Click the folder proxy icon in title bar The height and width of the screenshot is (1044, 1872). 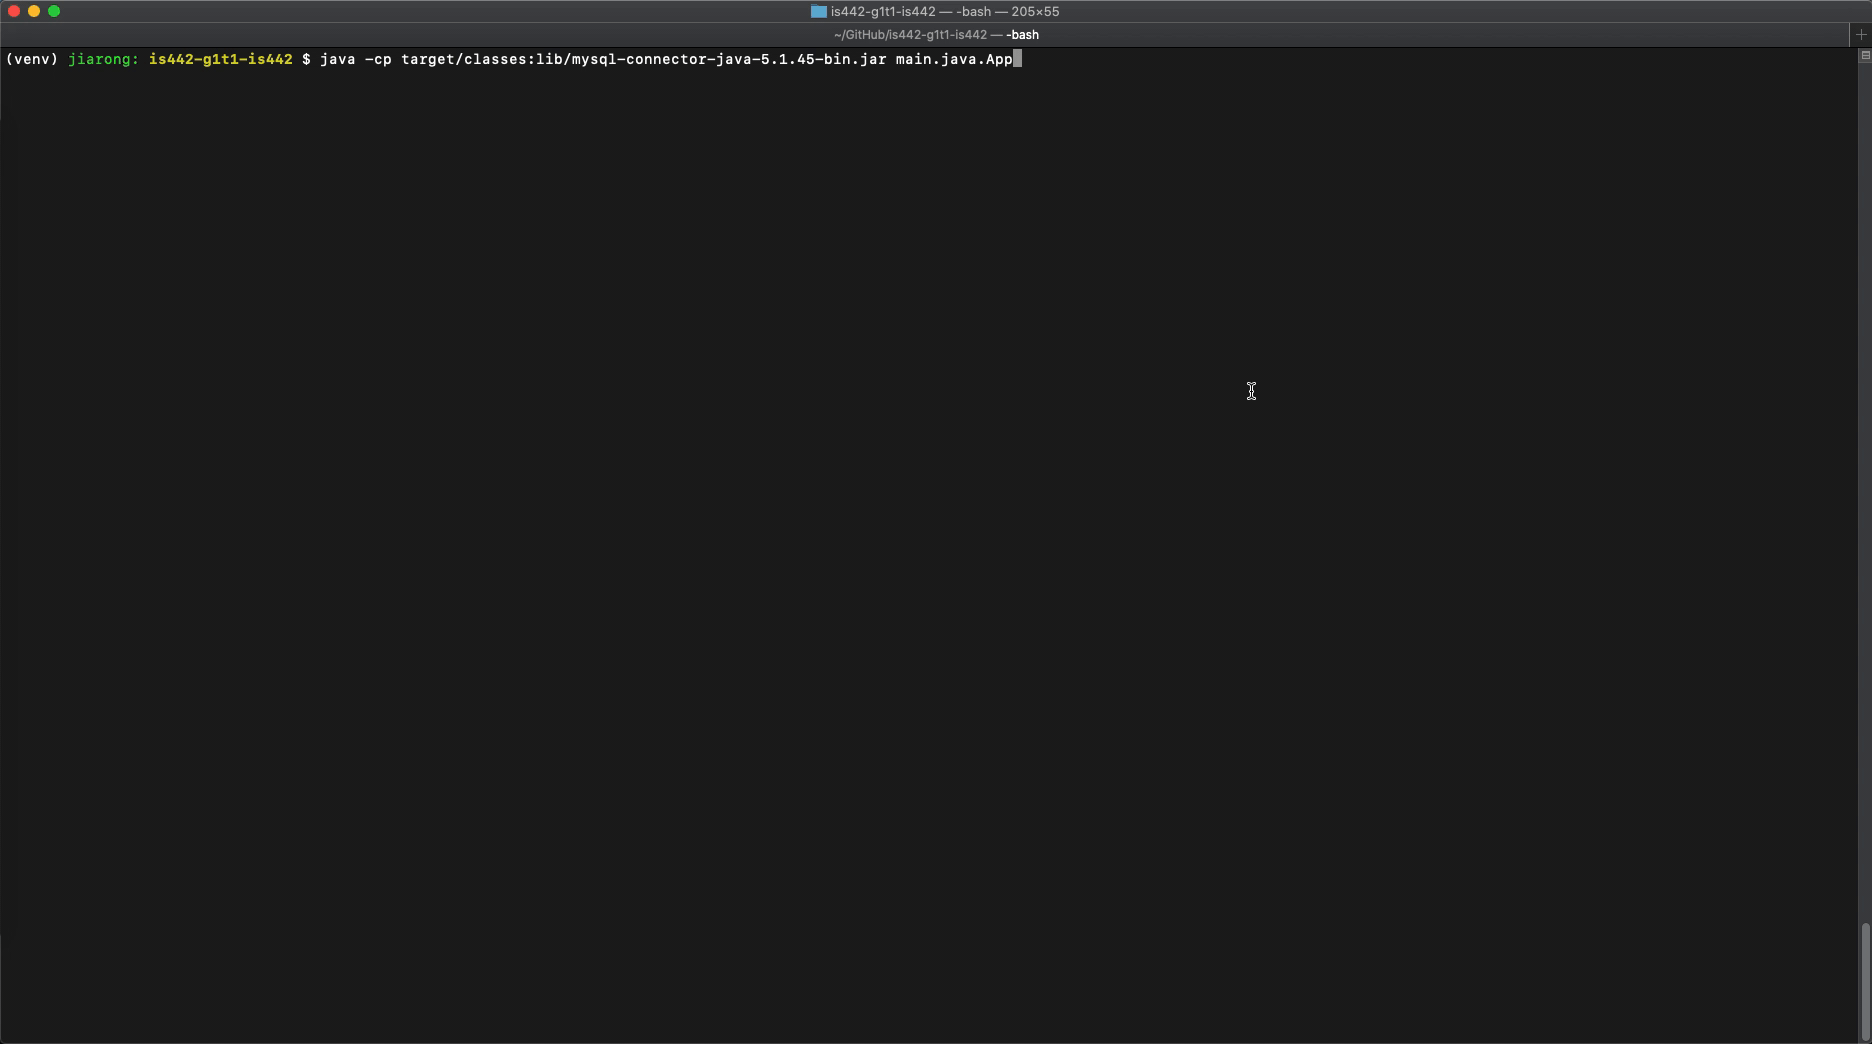(x=818, y=12)
